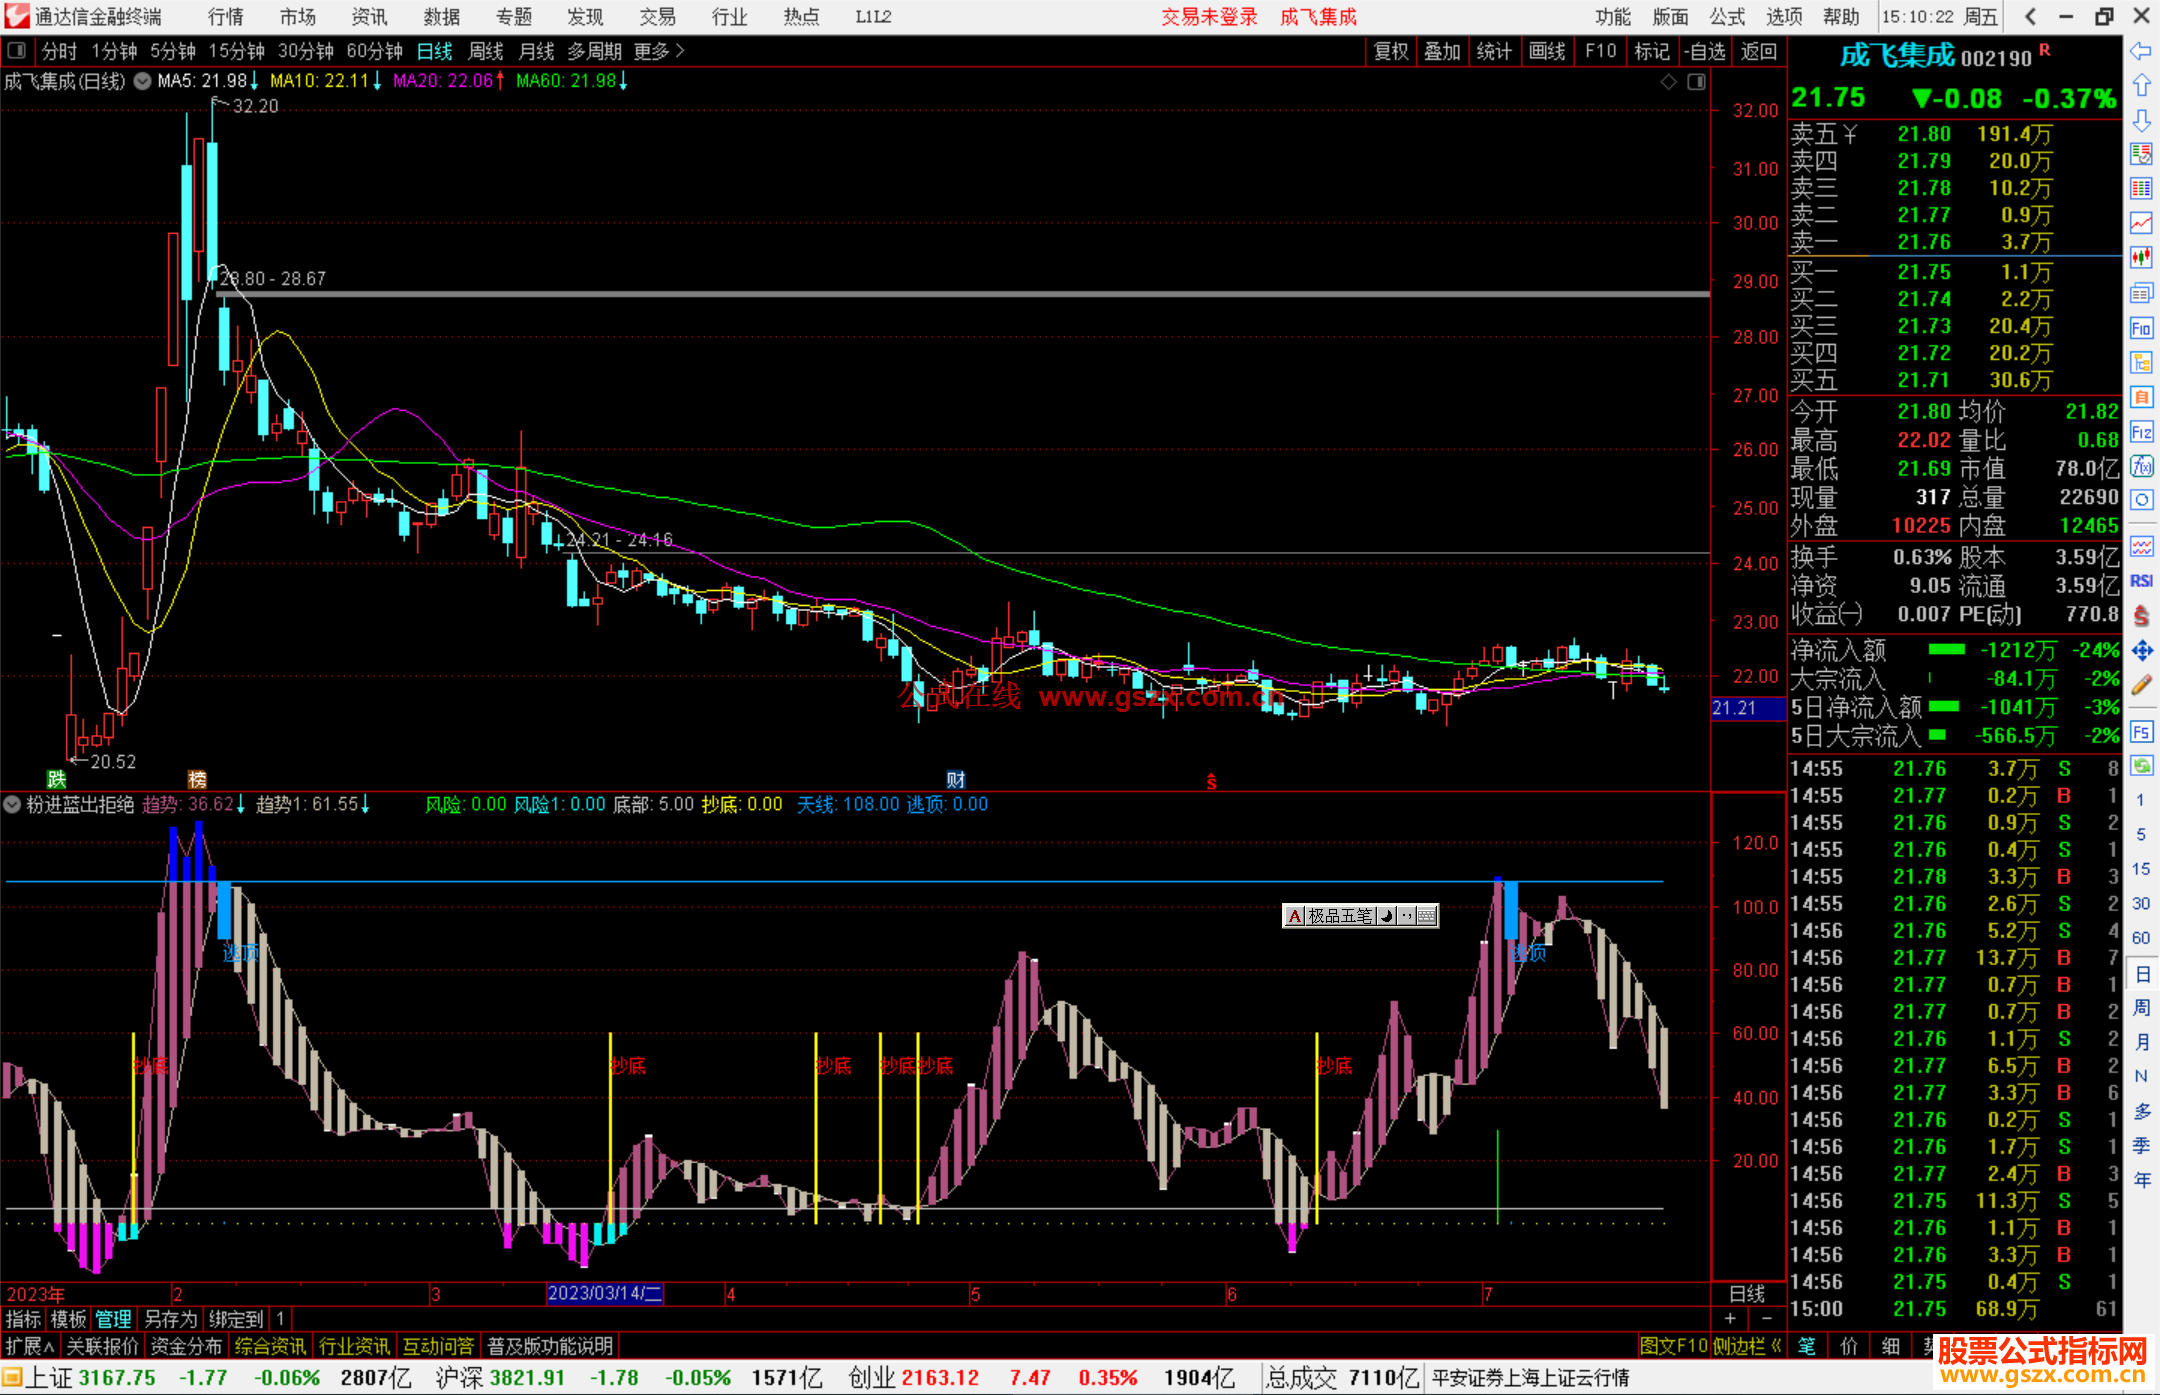Open the F10 company info sidebar icon

pyautogui.click(x=2141, y=328)
